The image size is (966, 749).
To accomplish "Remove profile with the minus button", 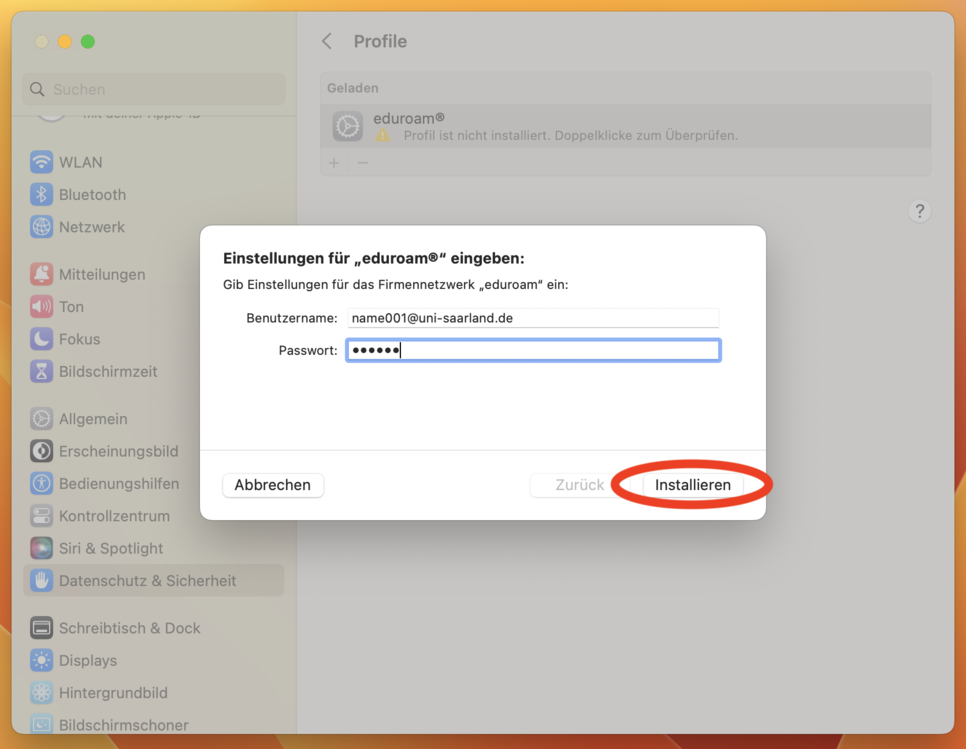I will [x=363, y=163].
